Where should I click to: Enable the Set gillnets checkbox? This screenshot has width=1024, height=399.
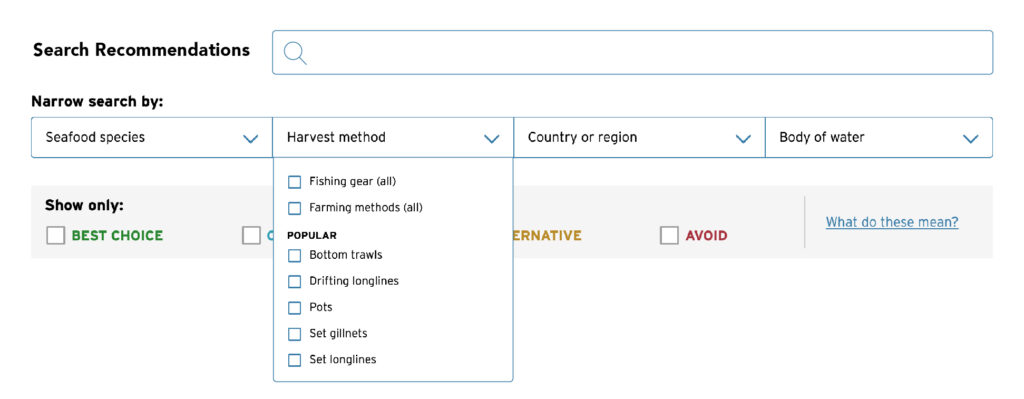pos(295,334)
